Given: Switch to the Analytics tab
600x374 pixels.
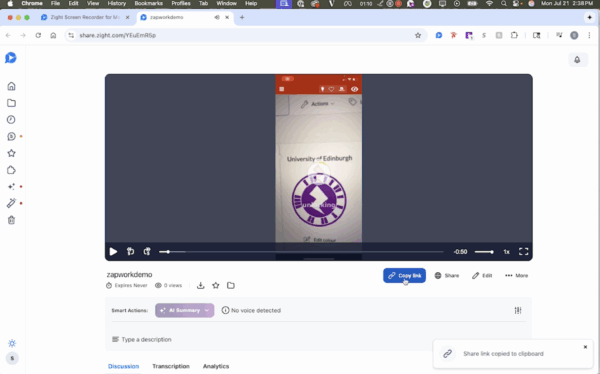Looking at the screenshot, I should (216, 366).
